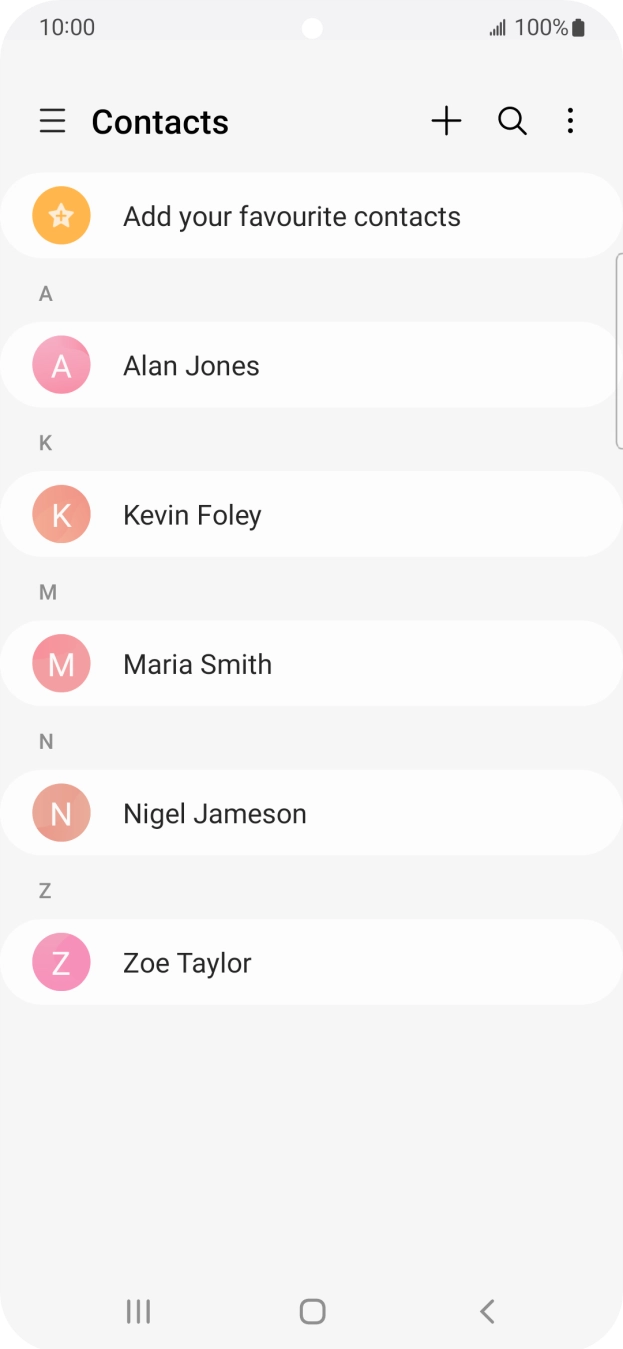Select Nigel Jameson avatar icon
Viewport: 623px width, 1349px height.
point(61,813)
